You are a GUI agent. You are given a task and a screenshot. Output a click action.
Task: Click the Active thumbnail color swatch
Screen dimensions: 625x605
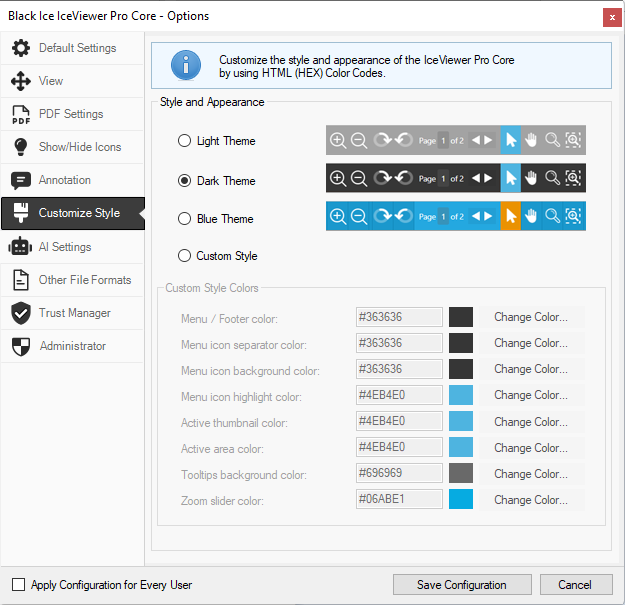[461, 421]
